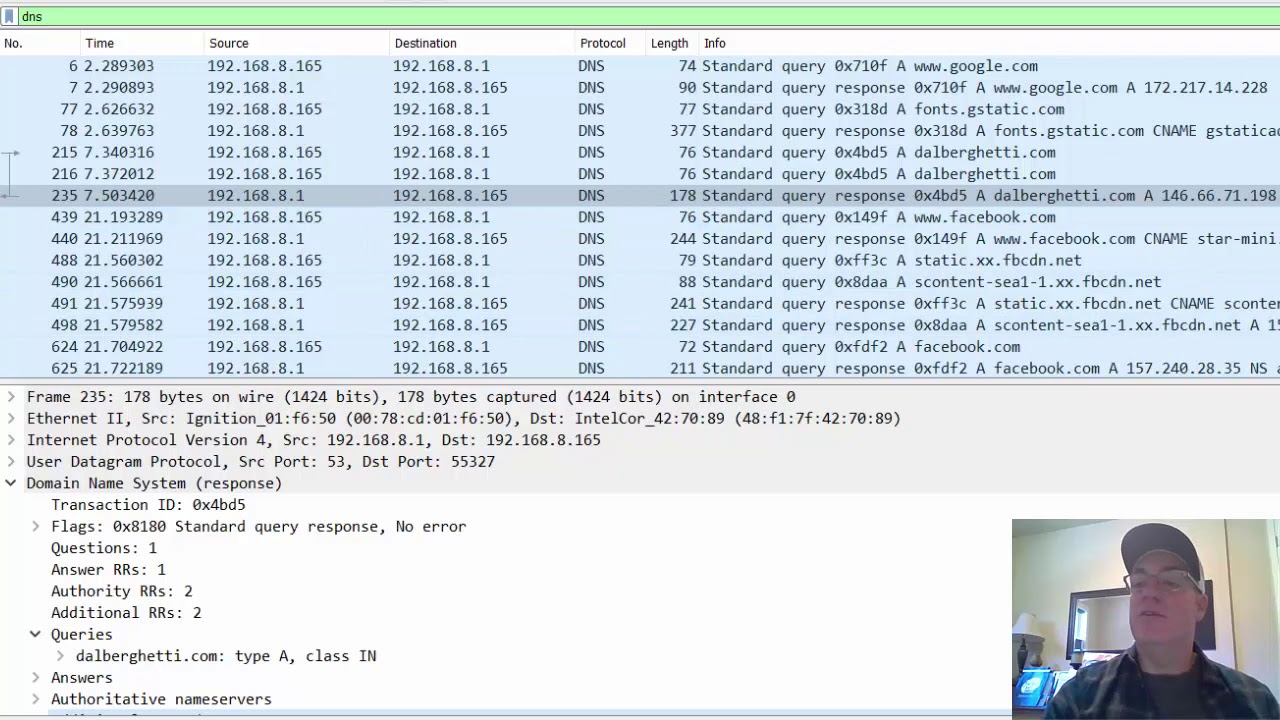This screenshot has width=1280, height=720.
Task: Select packet 78 fonts.gstatic.com response
Action: click(640, 131)
